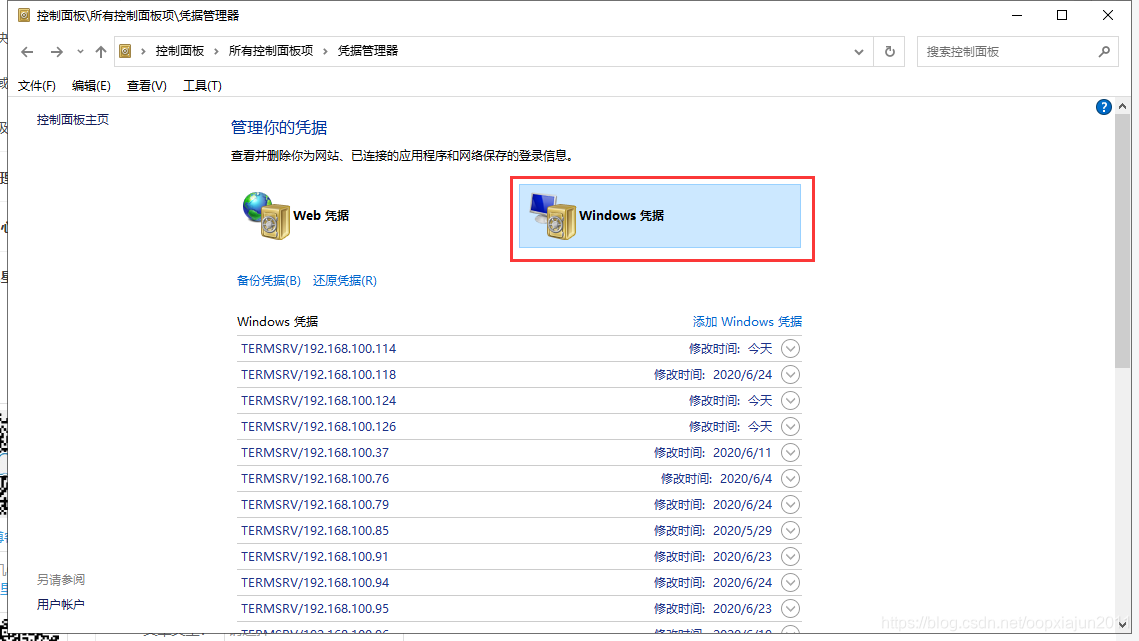
Task: Expand TERMSRV/192.168.100.91 credential chevron
Action: pyautogui.click(x=790, y=557)
